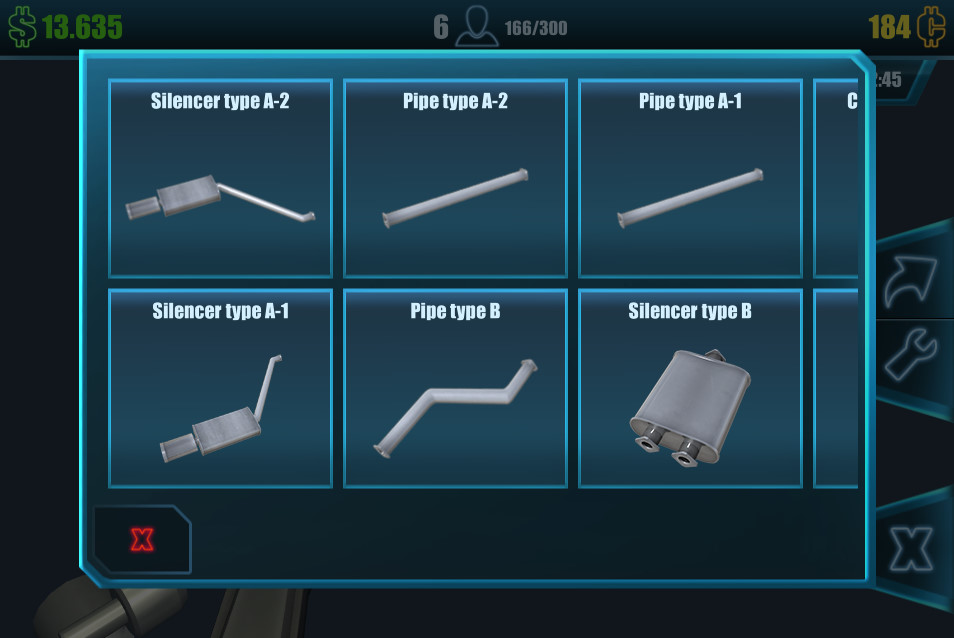Image resolution: width=954 pixels, height=638 pixels.
Task: Tap the gold coin currency icon
Action: (931, 27)
